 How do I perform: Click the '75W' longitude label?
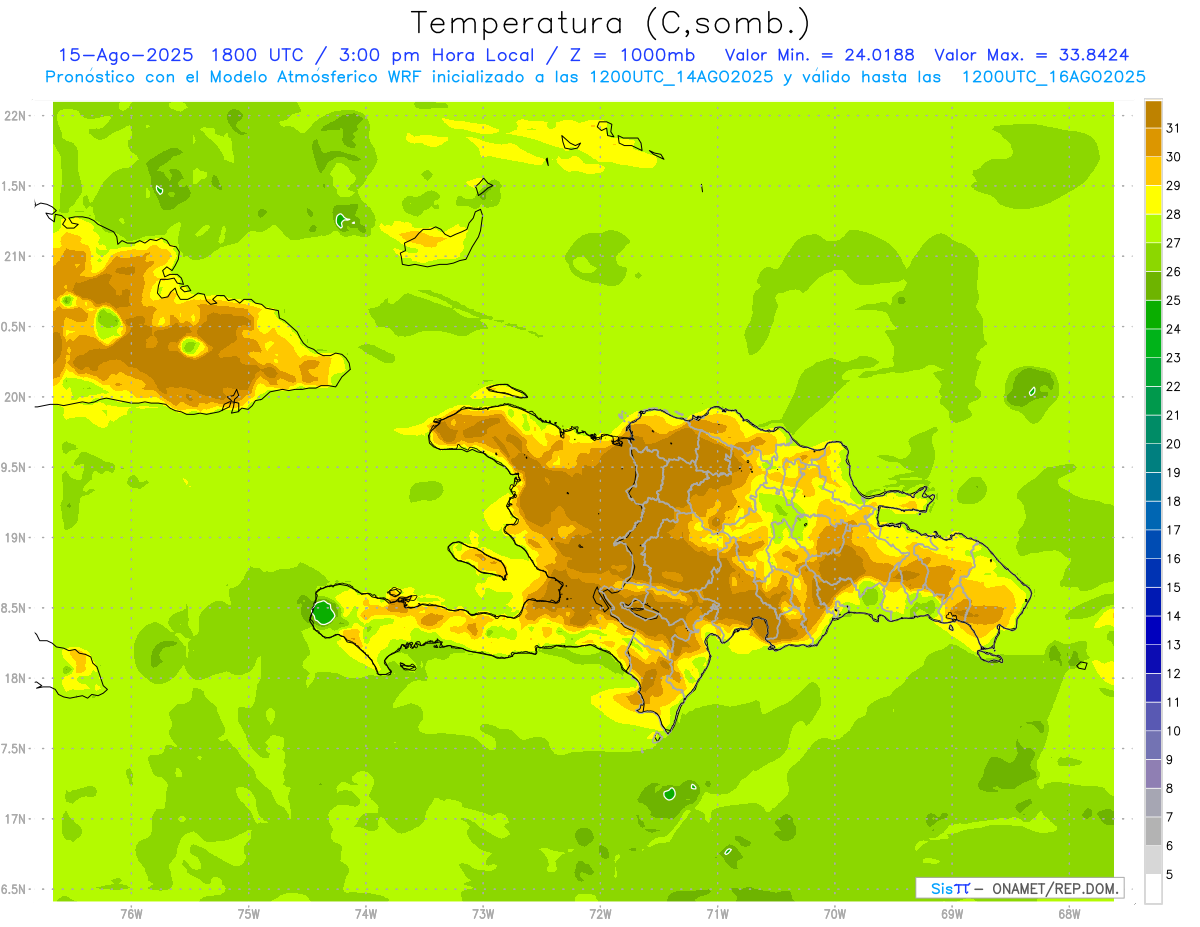coord(248,914)
